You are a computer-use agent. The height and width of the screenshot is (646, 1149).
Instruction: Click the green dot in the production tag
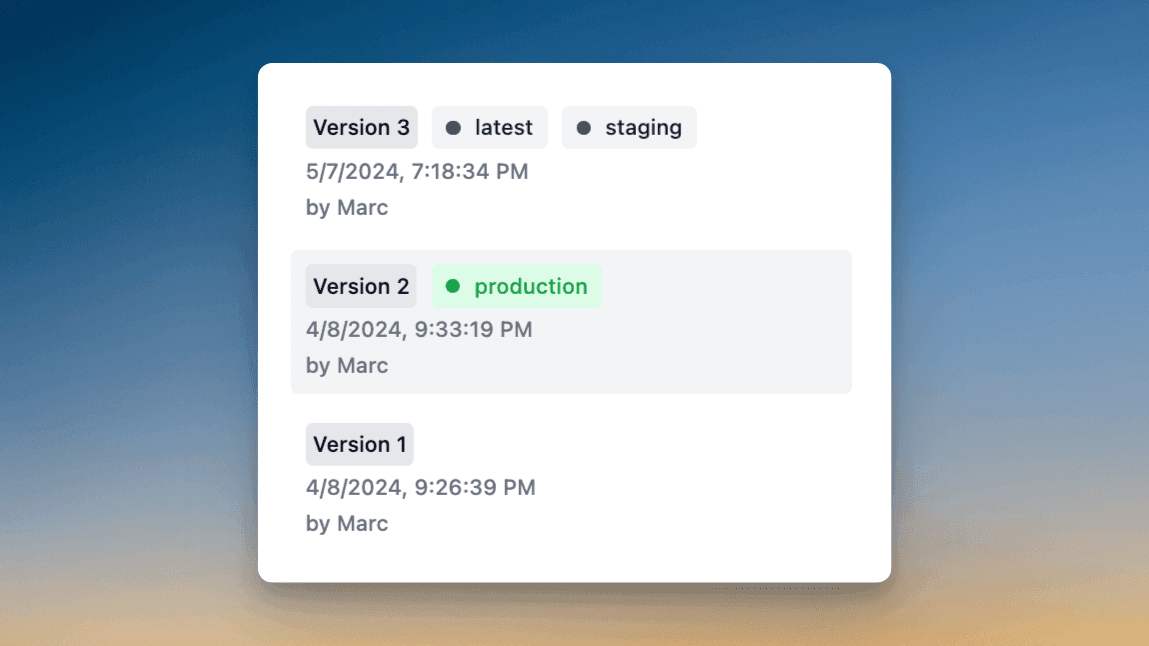point(455,286)
